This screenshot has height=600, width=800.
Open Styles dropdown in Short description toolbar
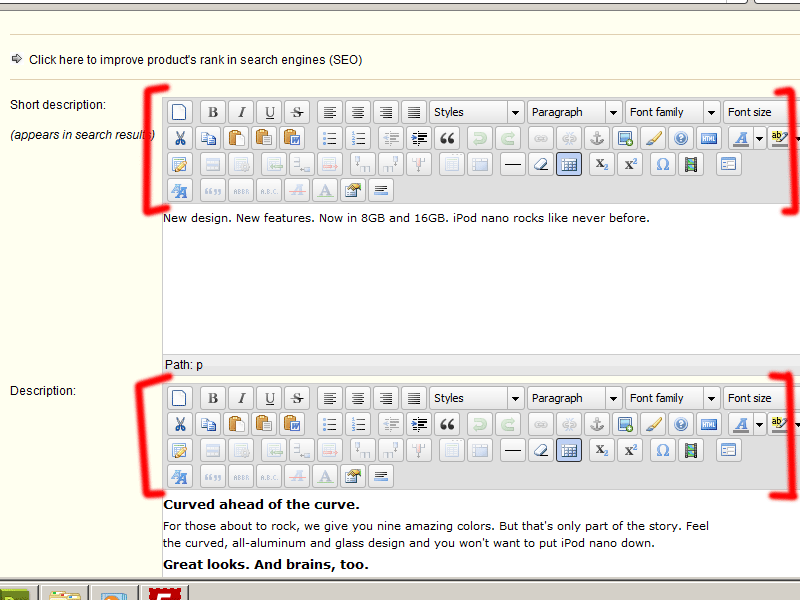pyautogui.click(x=477, y=112)
